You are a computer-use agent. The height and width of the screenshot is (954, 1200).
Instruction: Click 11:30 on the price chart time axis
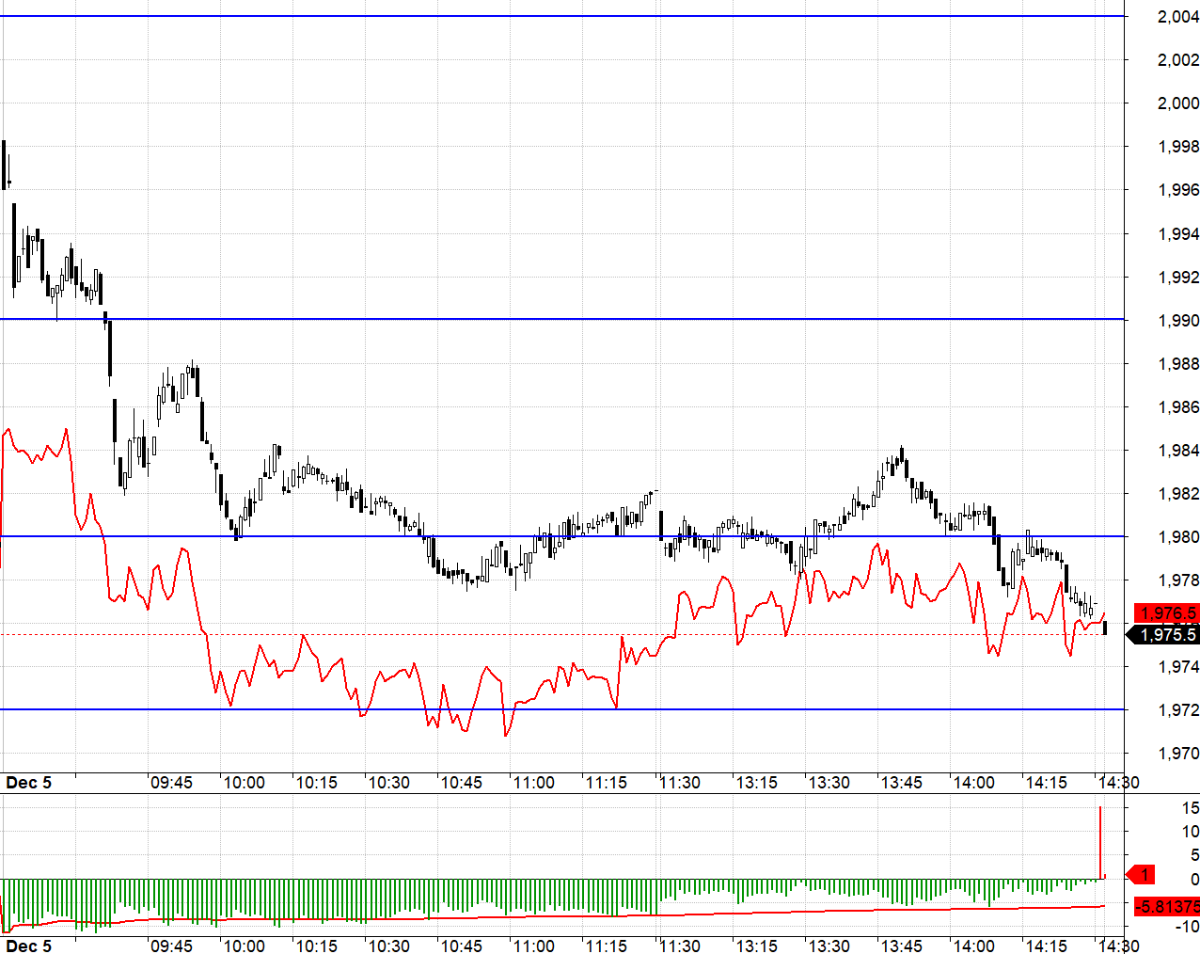tap(680, 782)
